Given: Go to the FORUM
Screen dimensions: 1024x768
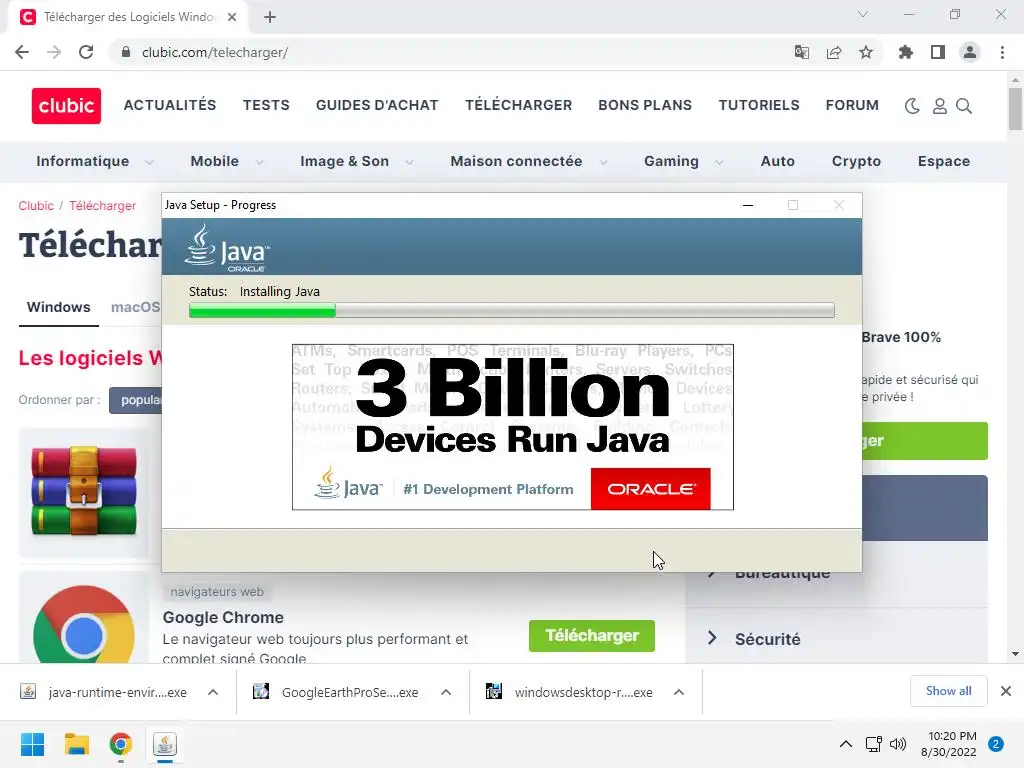Looking at the screenshot, I should 852,105.
